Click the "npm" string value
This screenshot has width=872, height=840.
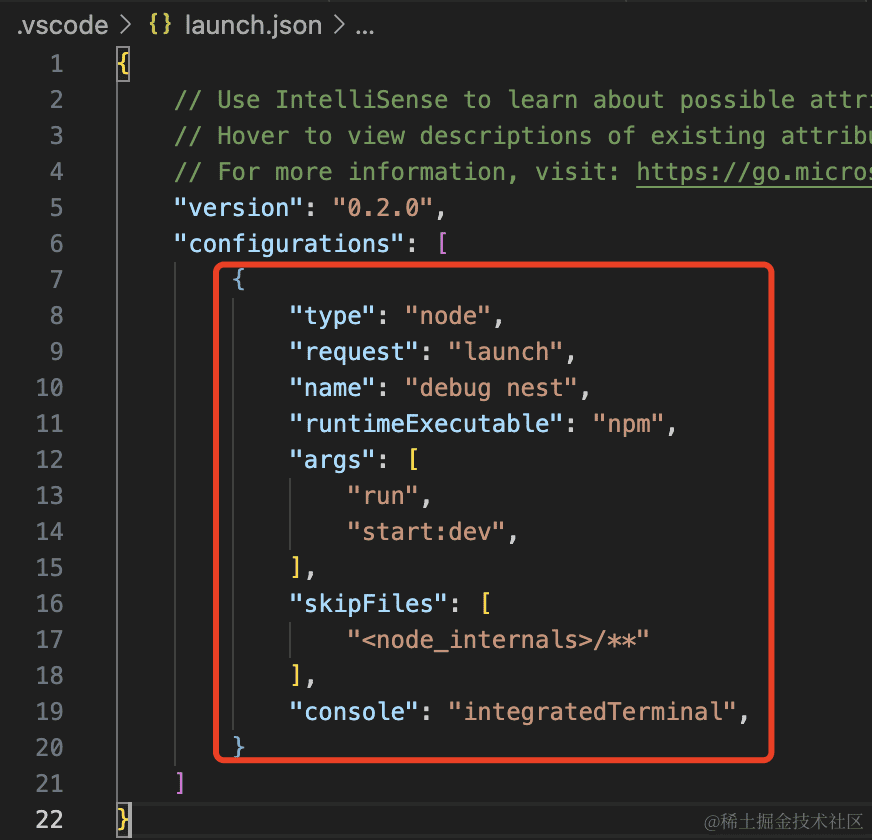click(x=628, y=423)
